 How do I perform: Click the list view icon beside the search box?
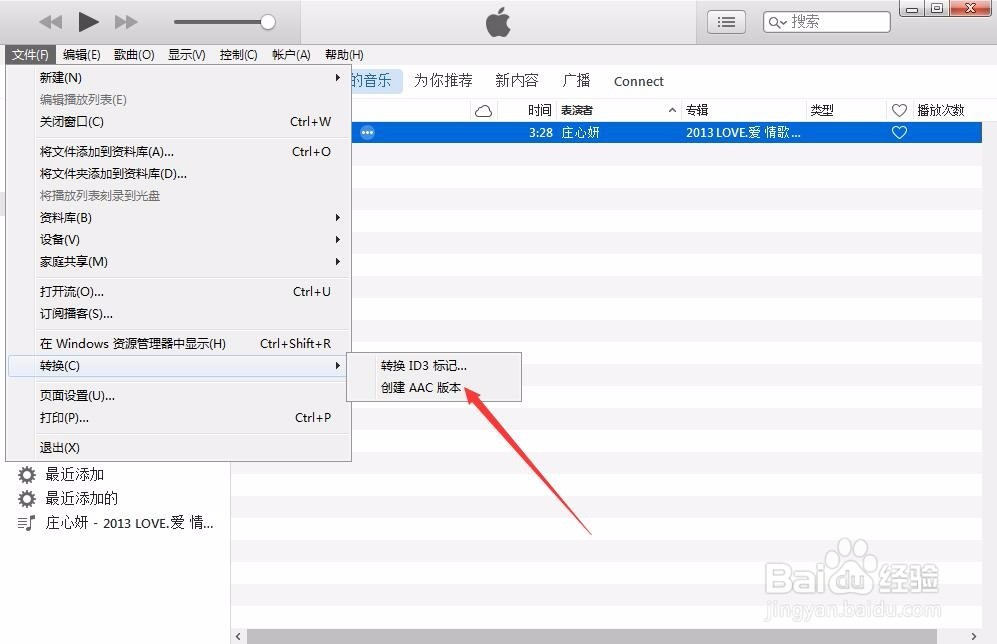tap(726, 21)
